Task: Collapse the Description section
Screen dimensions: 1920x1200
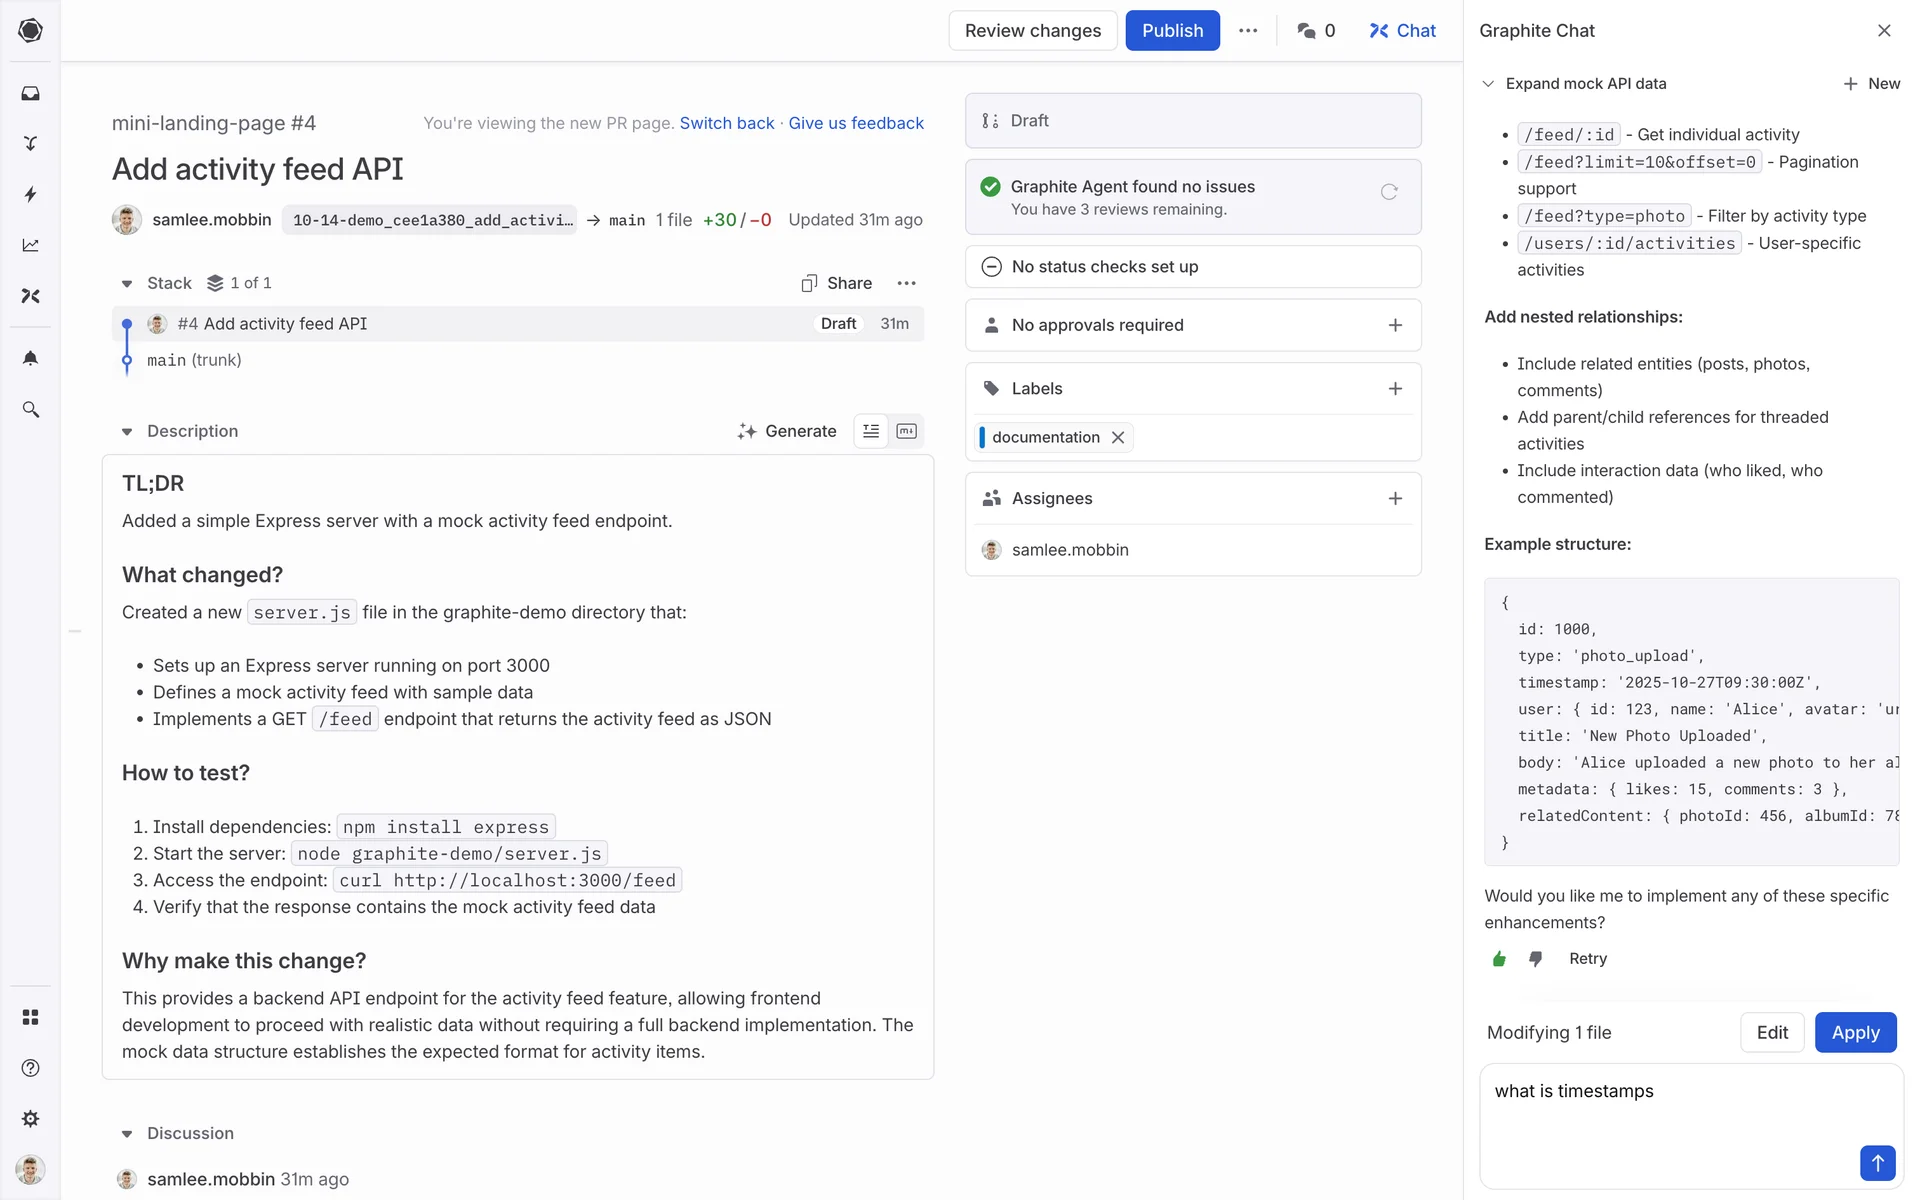Action: point(127,432)
